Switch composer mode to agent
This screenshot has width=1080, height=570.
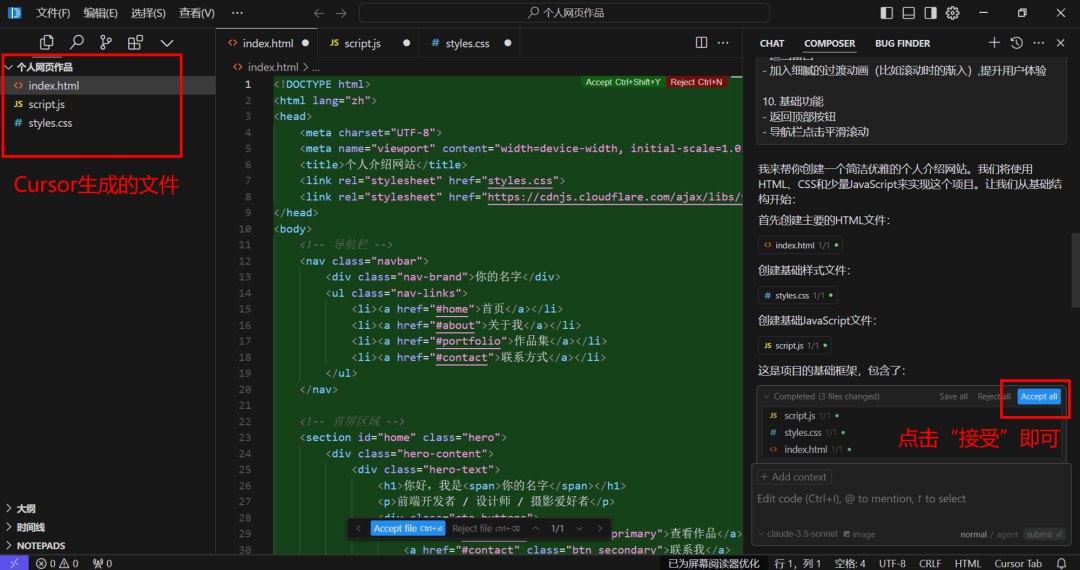1006,534
